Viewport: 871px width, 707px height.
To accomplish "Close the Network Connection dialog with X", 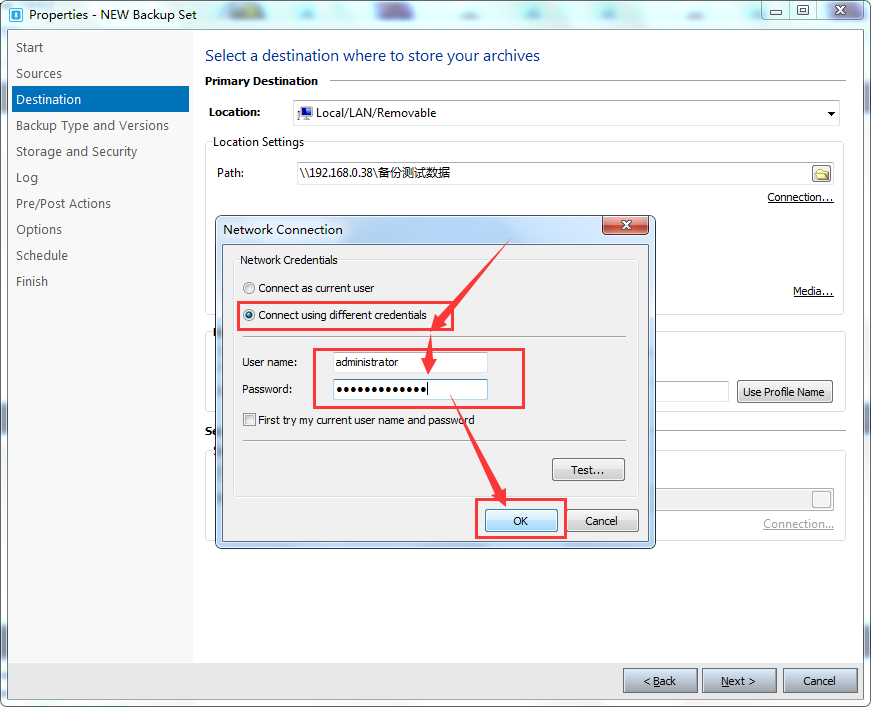I will point(626,226).
